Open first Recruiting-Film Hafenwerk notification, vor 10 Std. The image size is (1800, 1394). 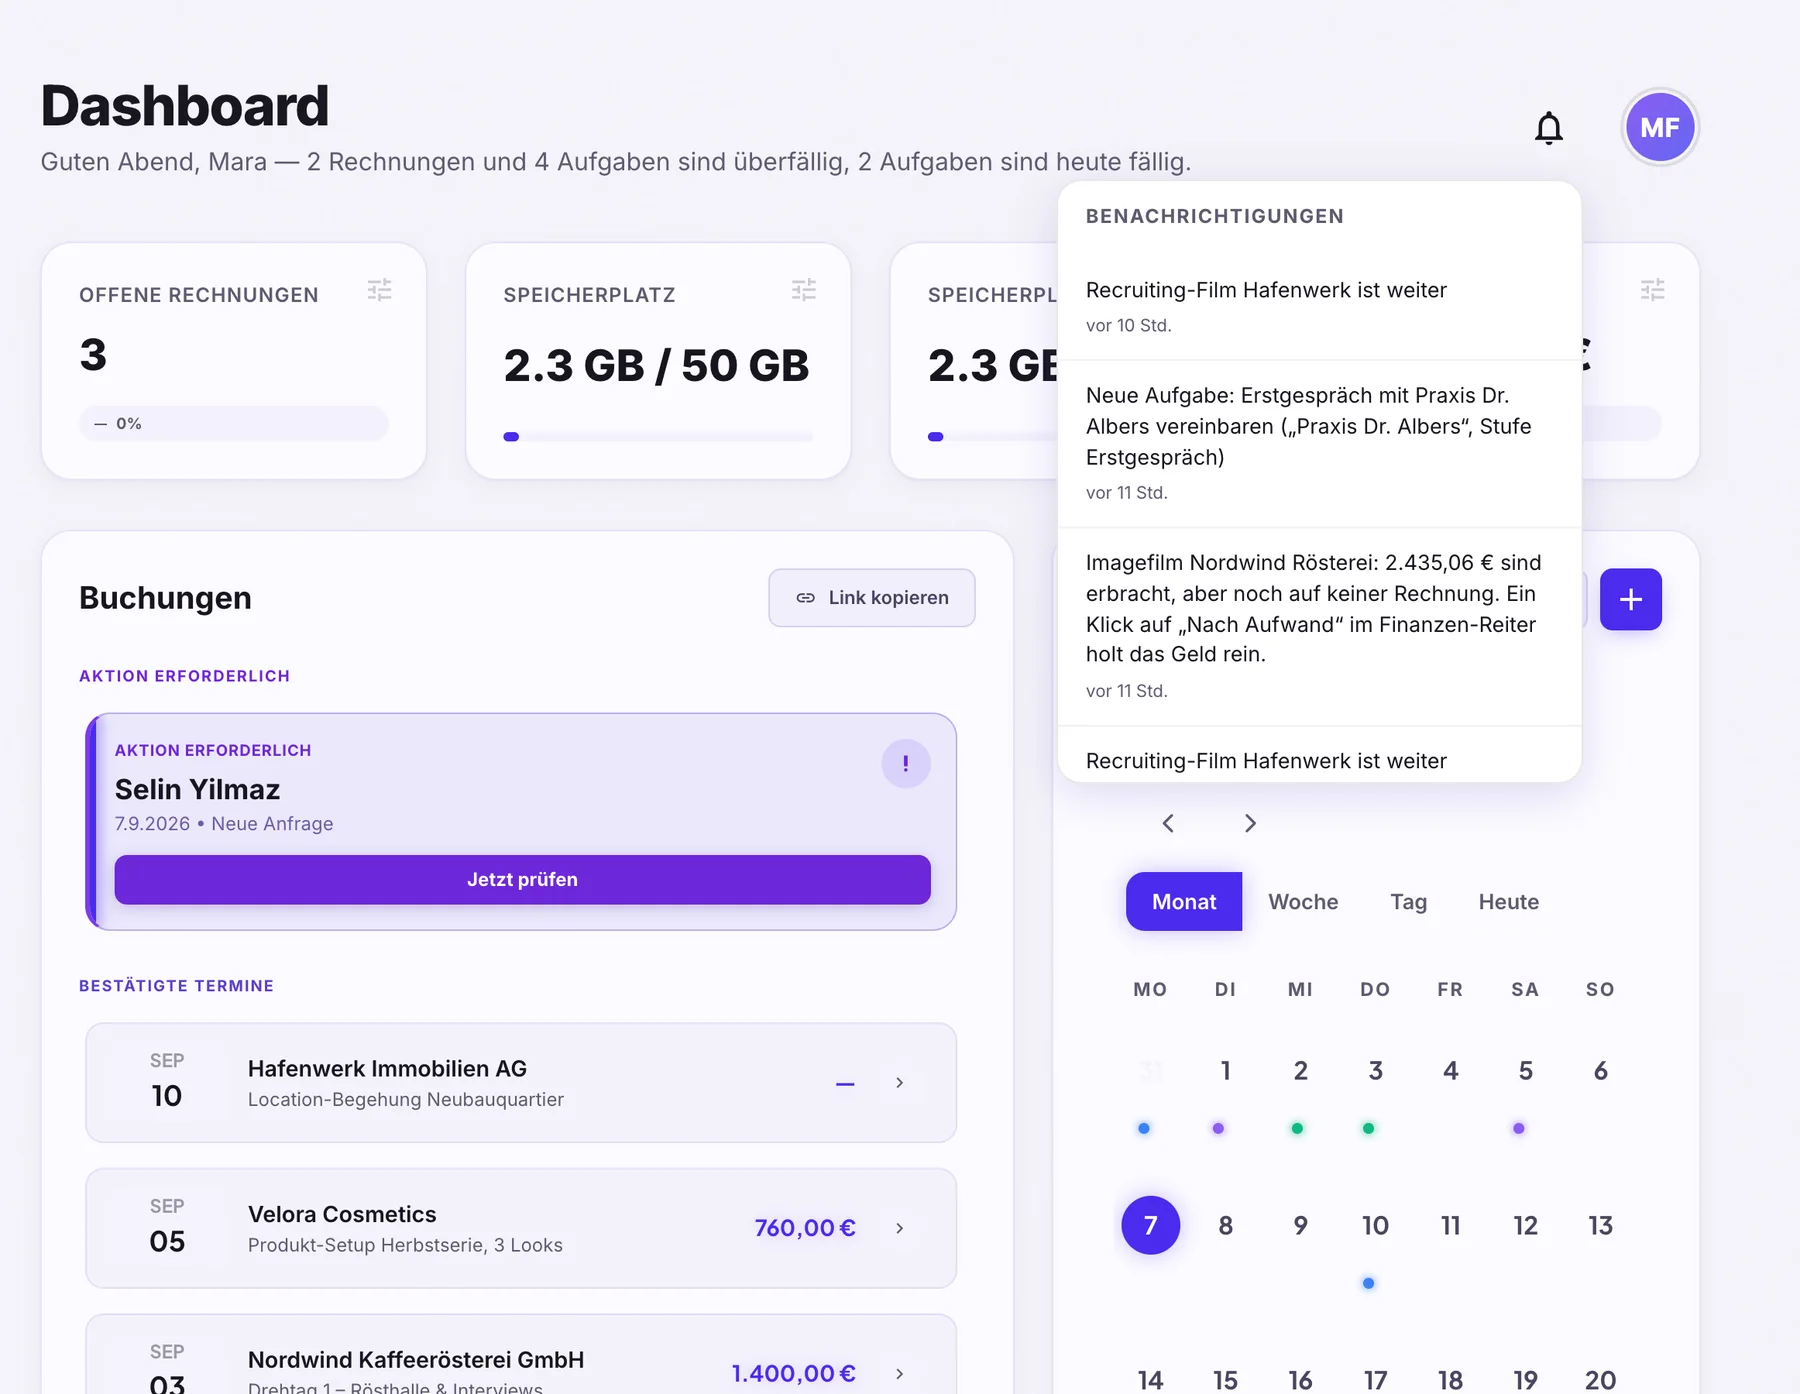[1319, 306]
